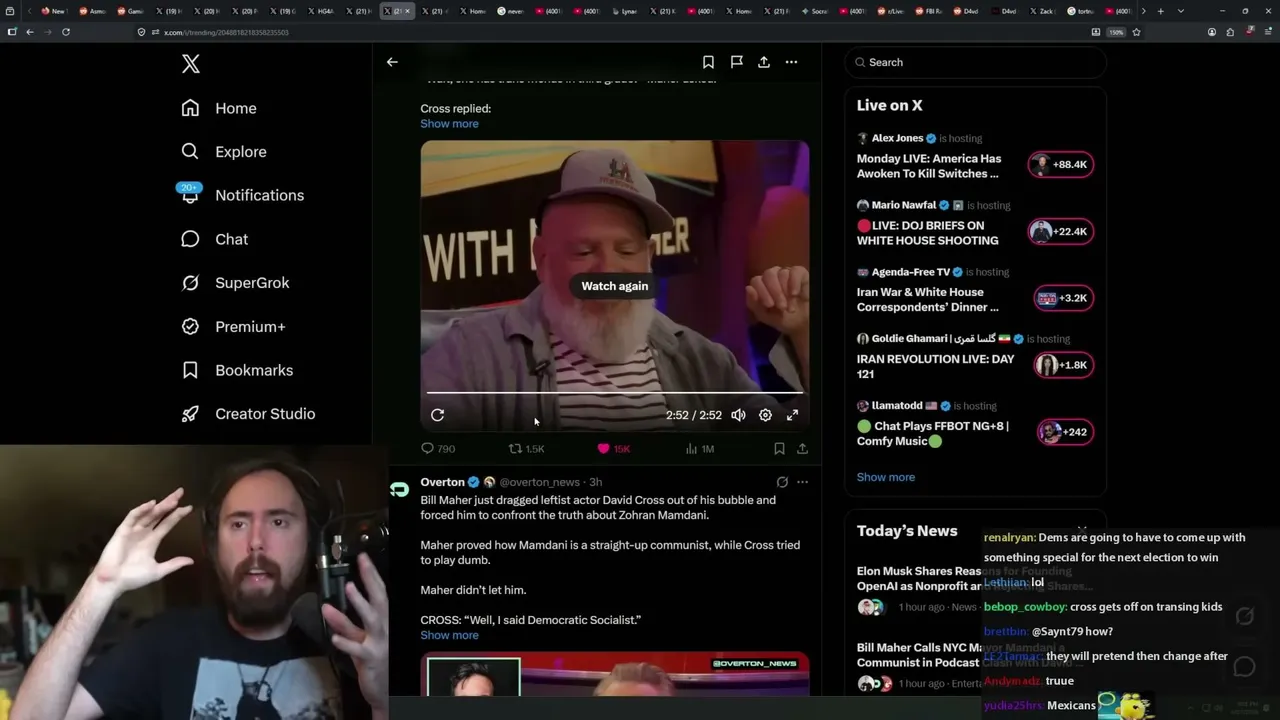Switch to the FBI R browser tab
The image size is (1280, 720).
[x=930, y=11]
